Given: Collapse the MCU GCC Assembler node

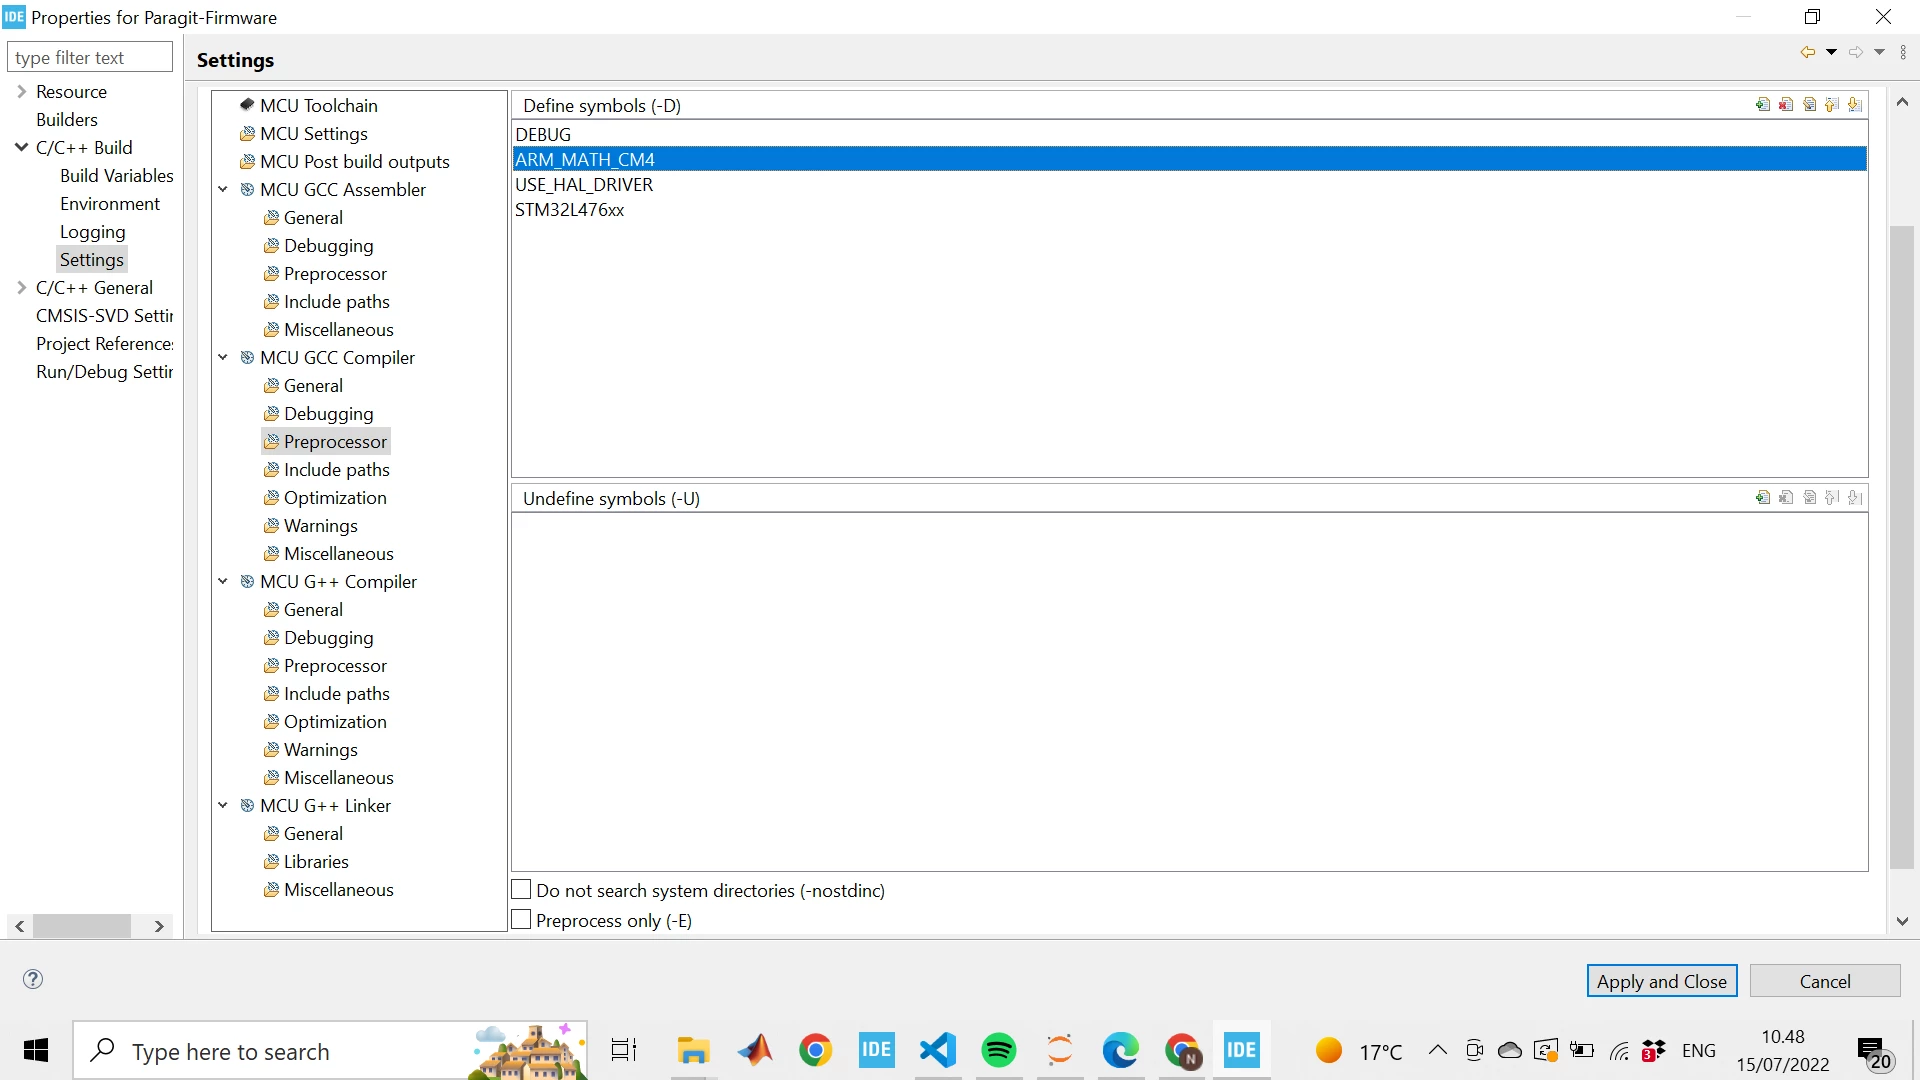Looking at the screenshot, I should [223, 189].
